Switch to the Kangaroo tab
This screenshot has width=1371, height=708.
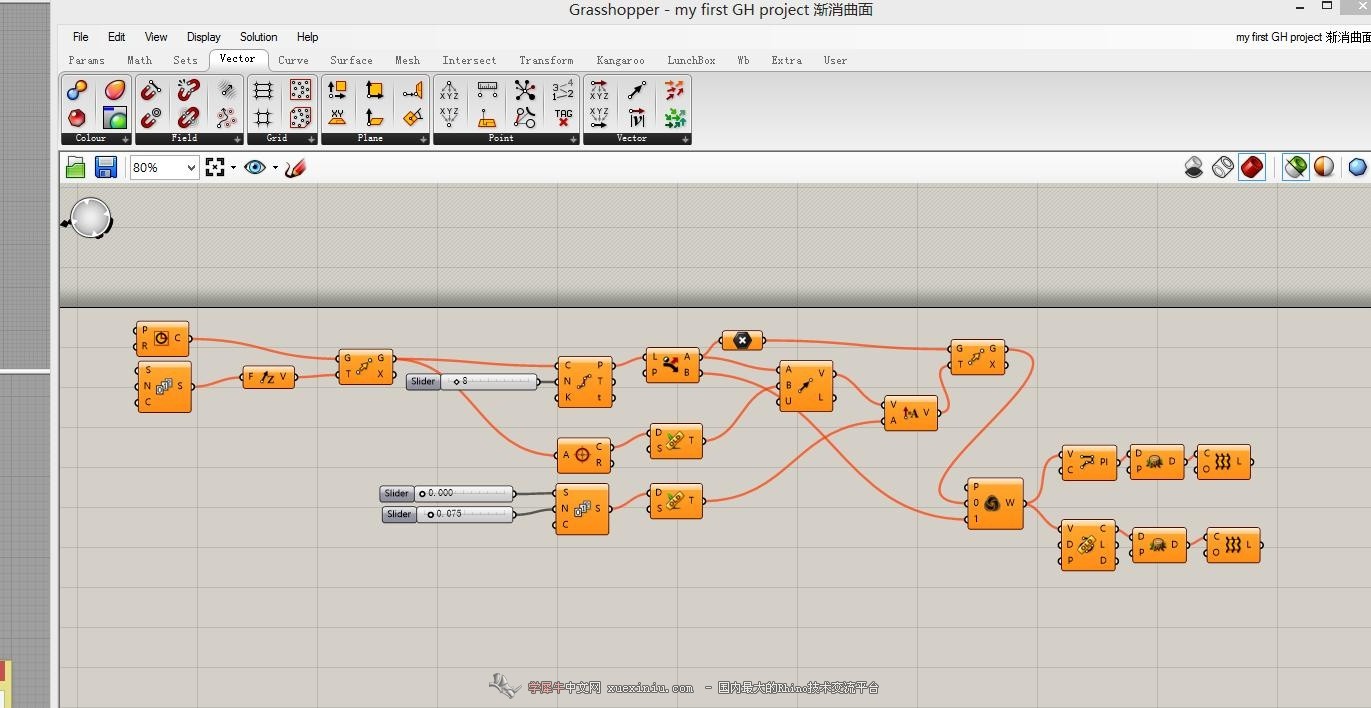coord(620,60)
